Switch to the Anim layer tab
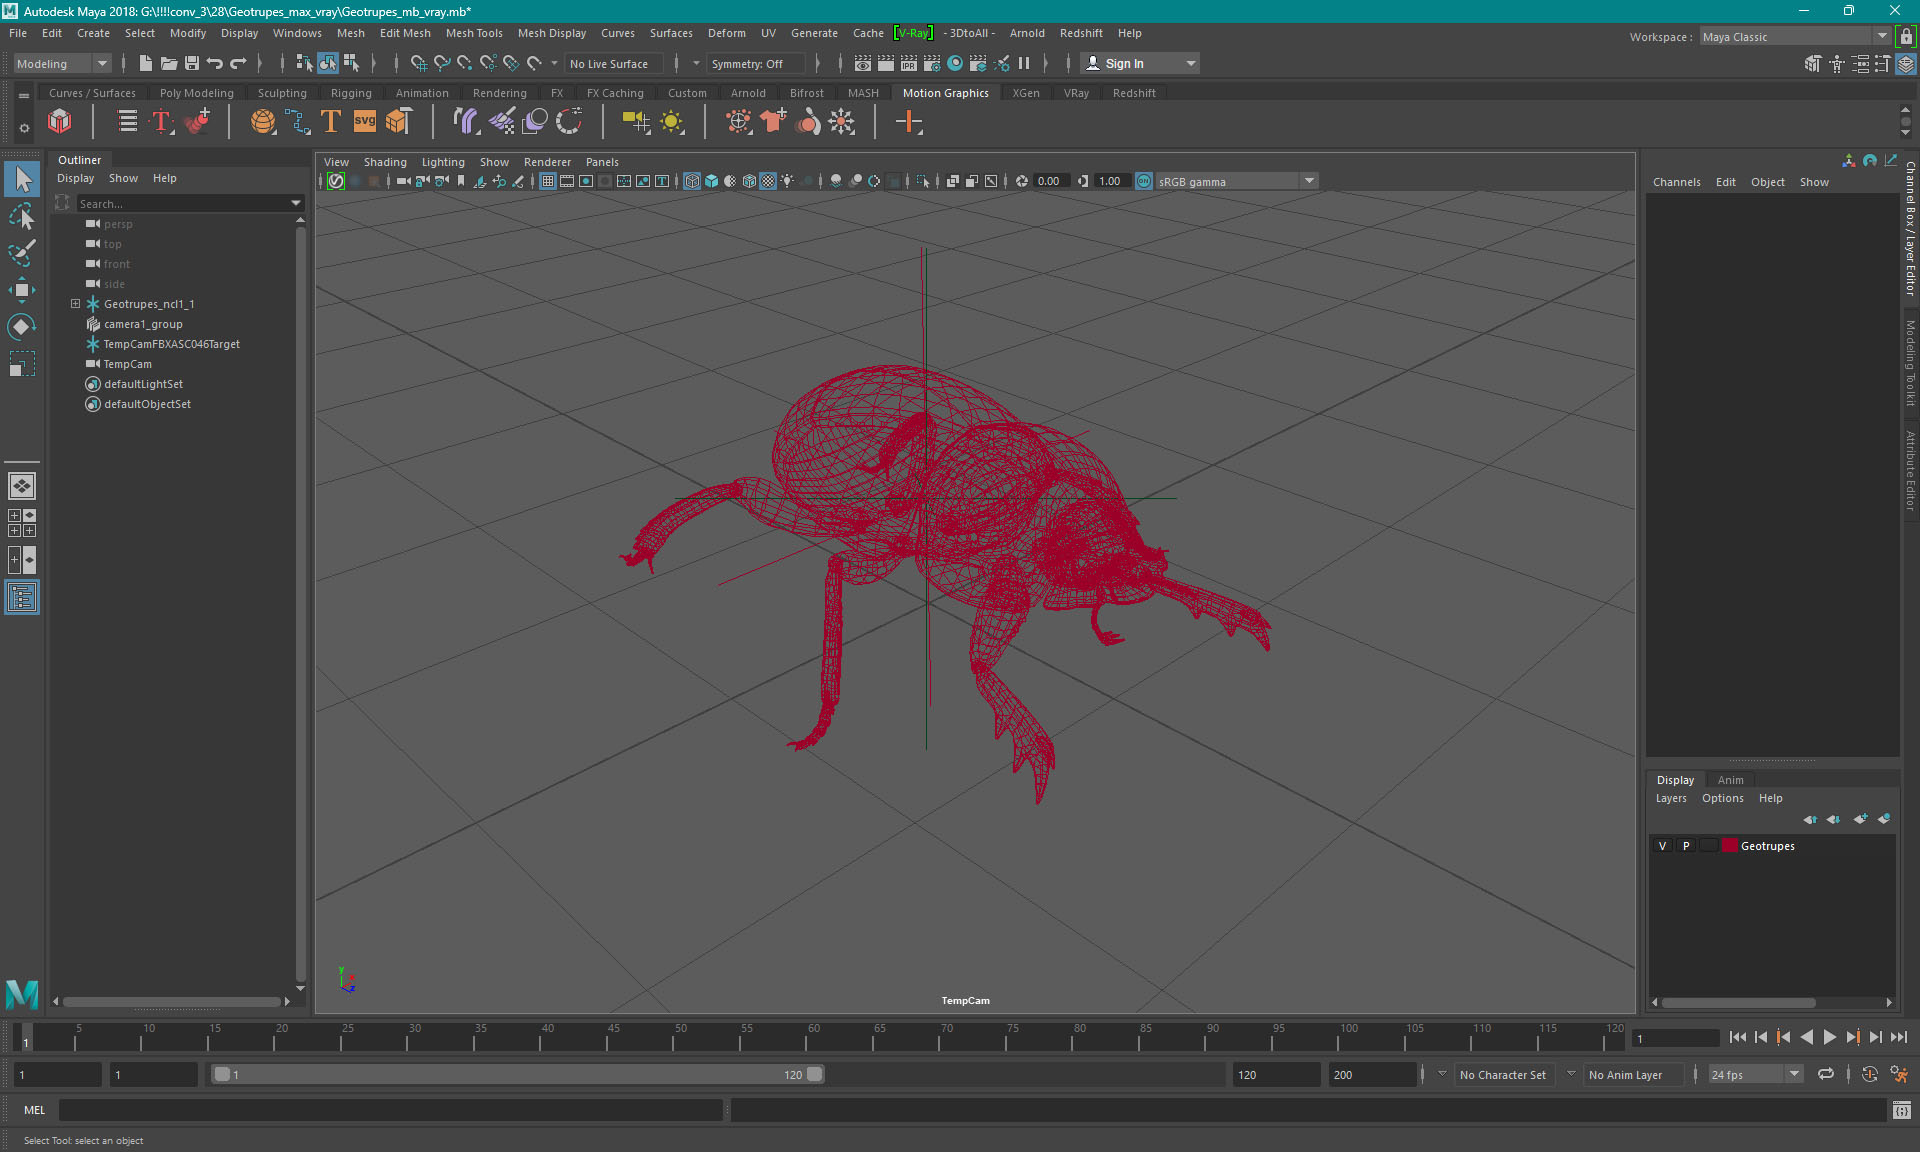The image size is (1920, 1152). (1730, 780)
